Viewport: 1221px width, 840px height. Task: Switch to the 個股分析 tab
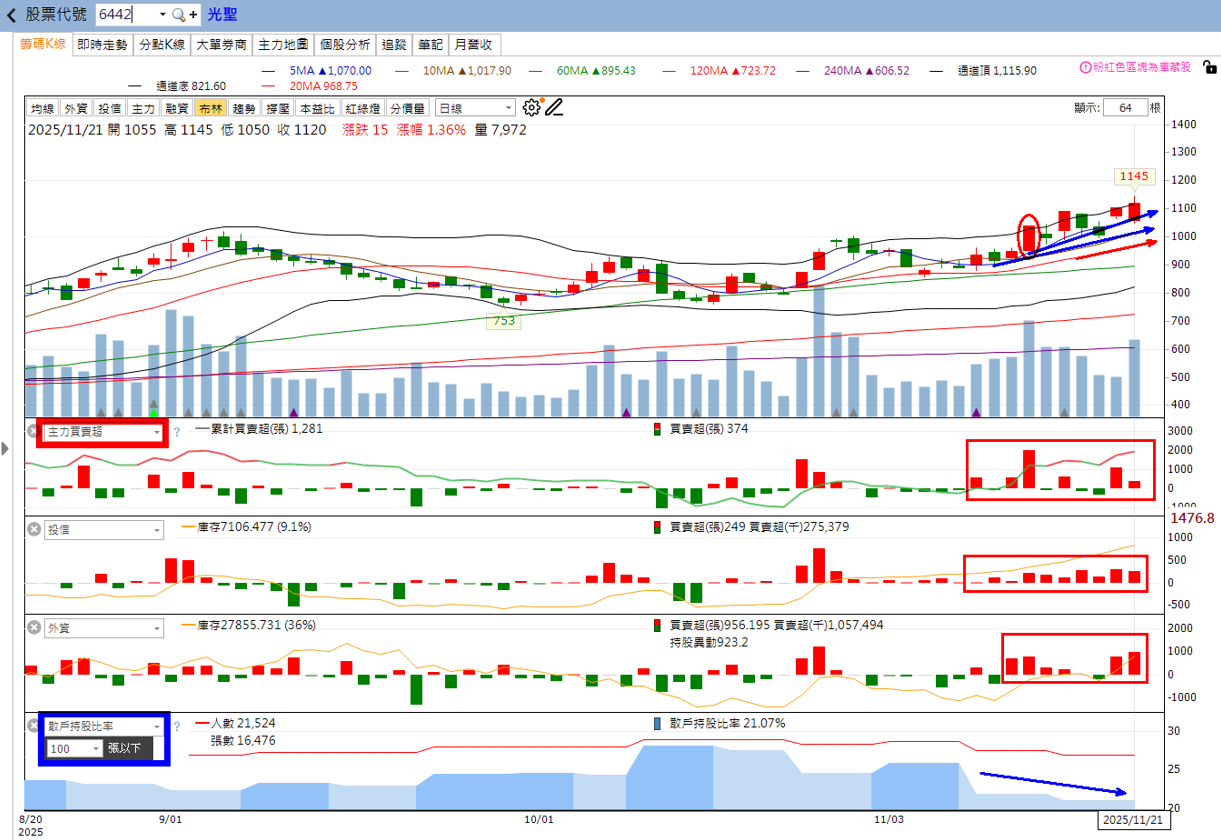[343, 45]
